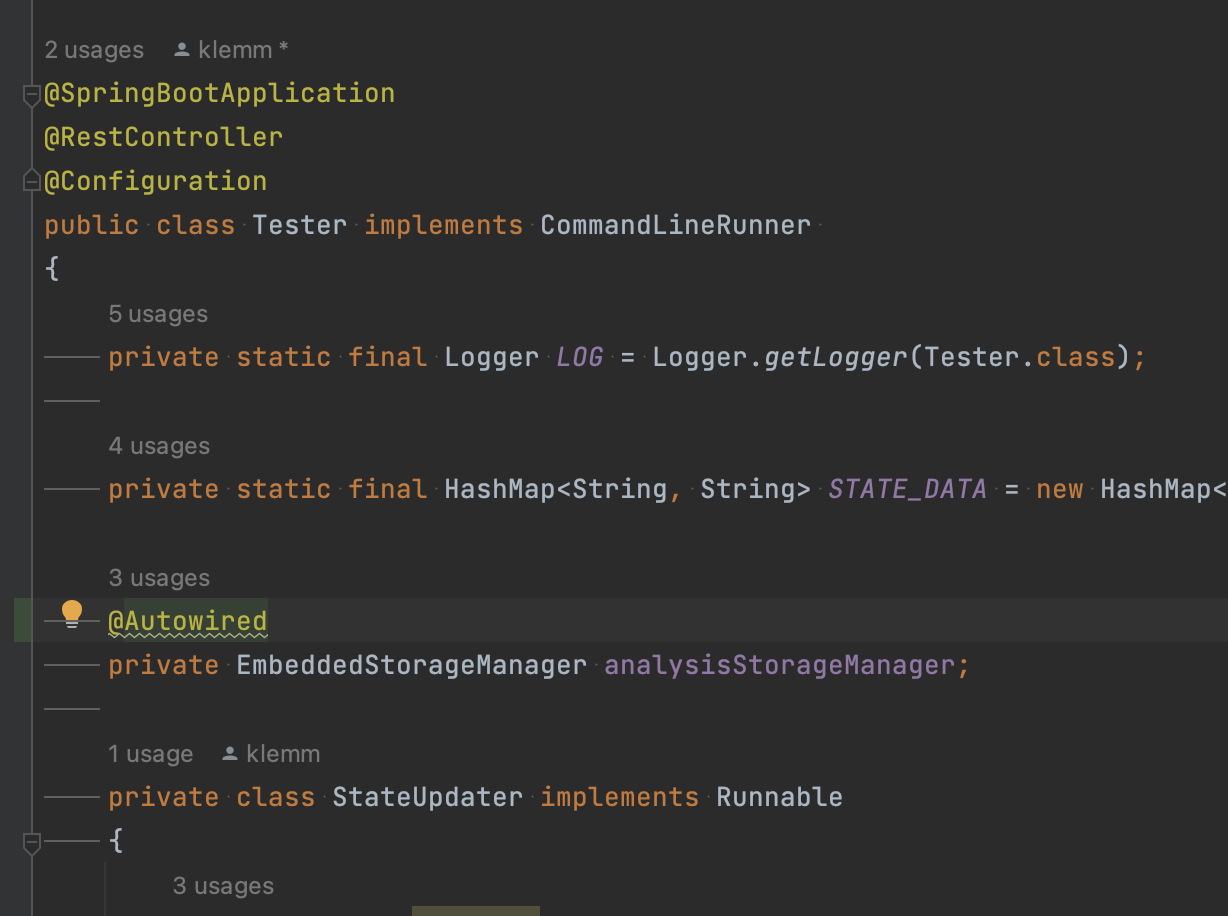Click "1 usage" above the StateUpdater class
This screenshot has height=916, width=1228.
point(150,753)
